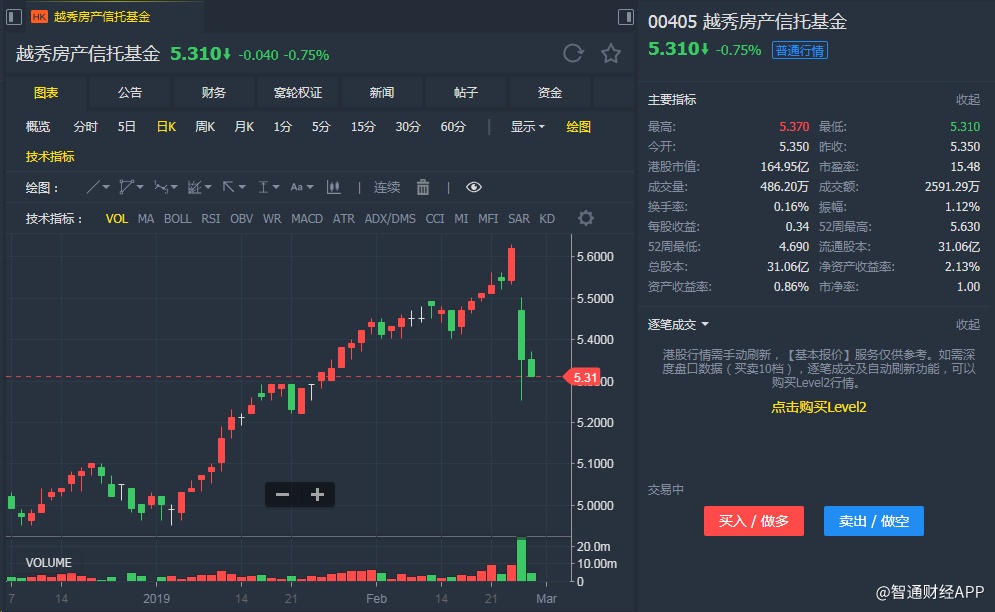Click the 买入 / 做多 buy button
The width and height of the screenshot is (995, 612).
[754, 521]
